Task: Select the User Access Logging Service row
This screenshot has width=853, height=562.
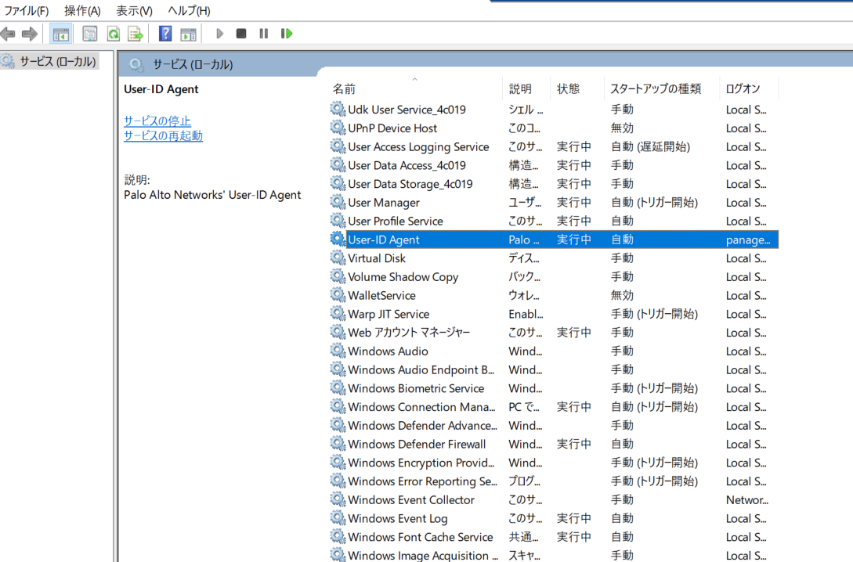Action: pyautogui.click(x=554, y=146)
